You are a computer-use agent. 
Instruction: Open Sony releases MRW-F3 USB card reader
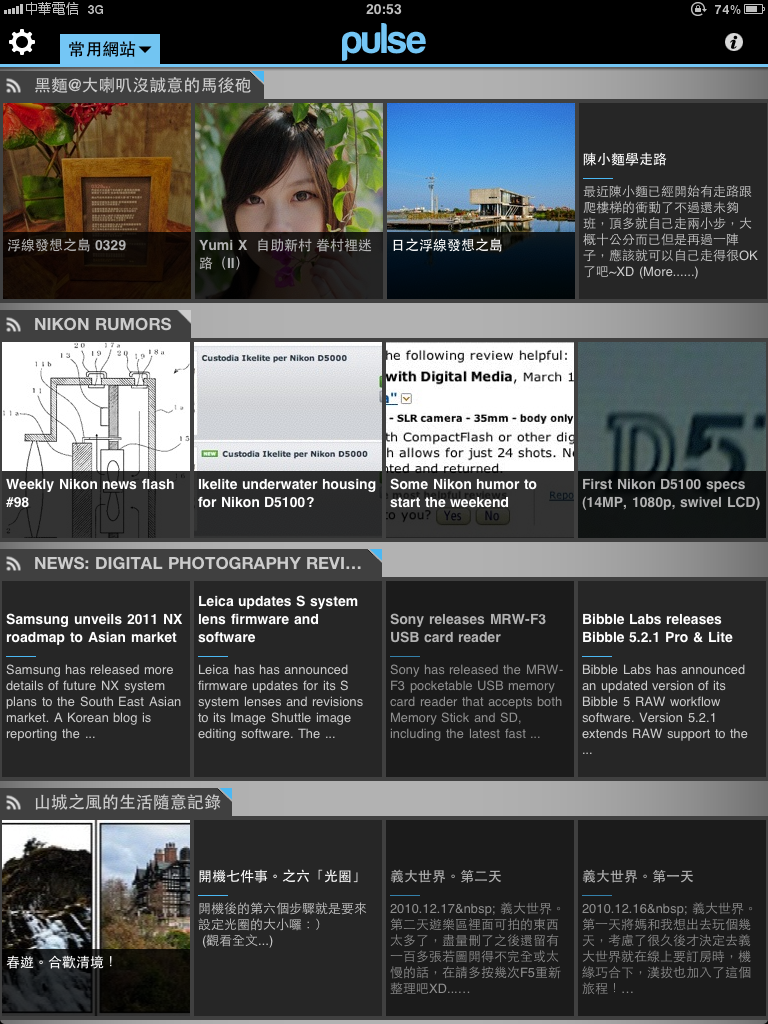(x=480, y=678)
